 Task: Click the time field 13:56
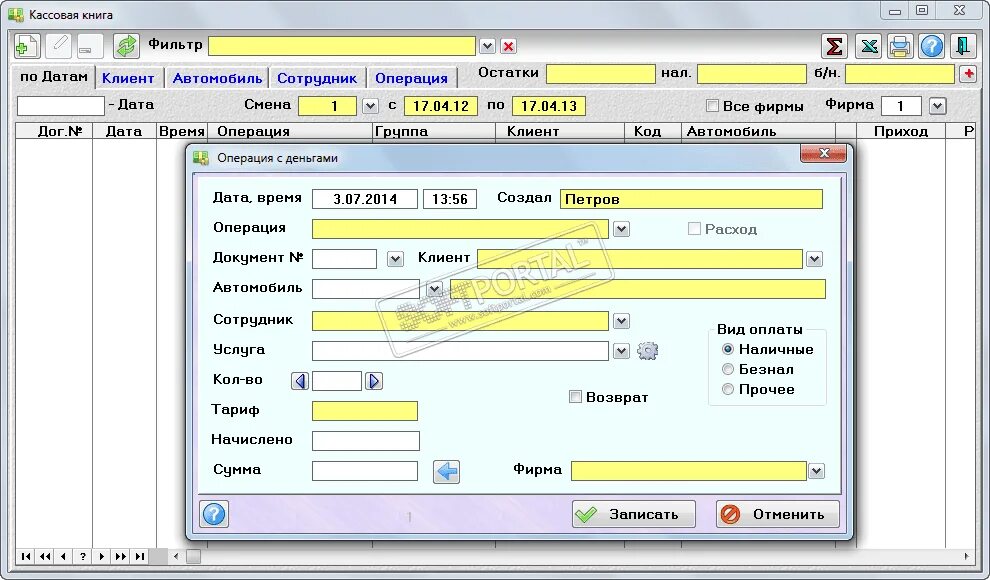(x=450, y=199)
